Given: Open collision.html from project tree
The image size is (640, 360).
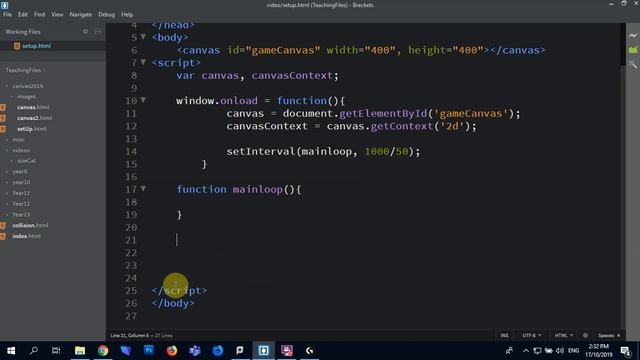Looking at the screenshot, I should coord(30,225).
